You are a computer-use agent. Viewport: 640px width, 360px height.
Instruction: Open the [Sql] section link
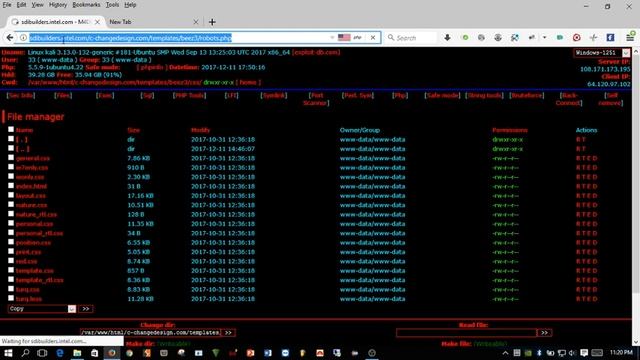[147, 96]
